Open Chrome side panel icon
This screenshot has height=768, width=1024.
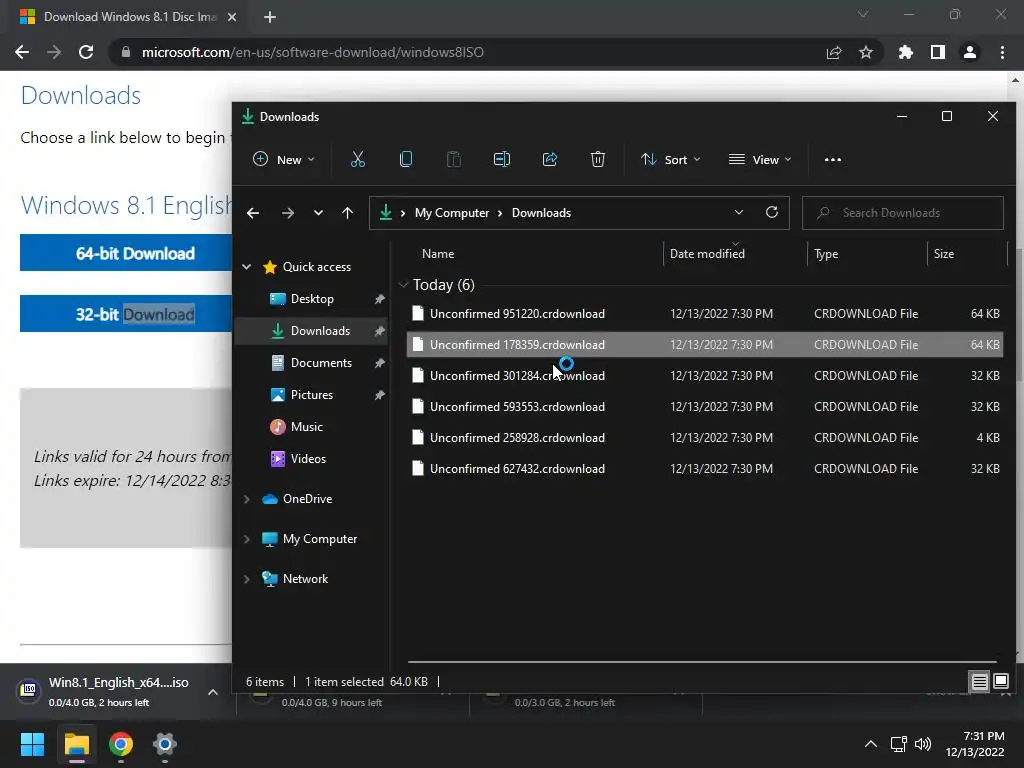(x=938, y=52)
